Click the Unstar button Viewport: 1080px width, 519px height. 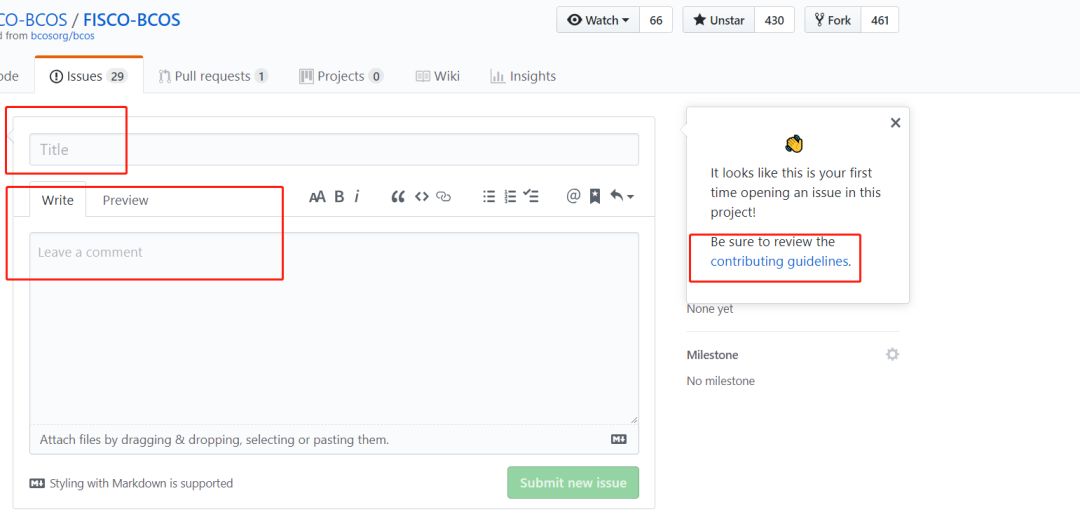click(719, 20)
